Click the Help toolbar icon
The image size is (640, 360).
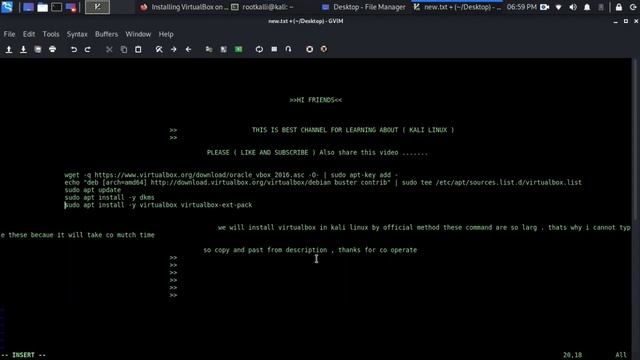309,49
